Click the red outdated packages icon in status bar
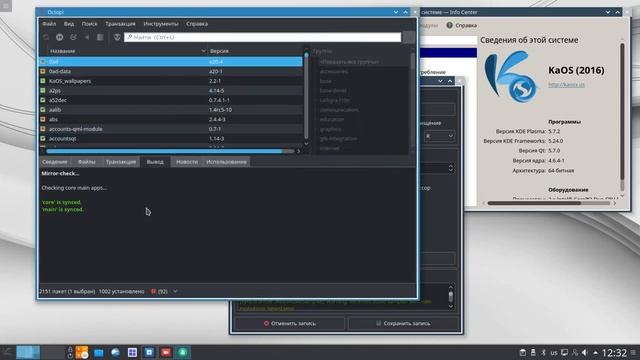Viewport: 640px width, 360px height. (x=153, y=291)
